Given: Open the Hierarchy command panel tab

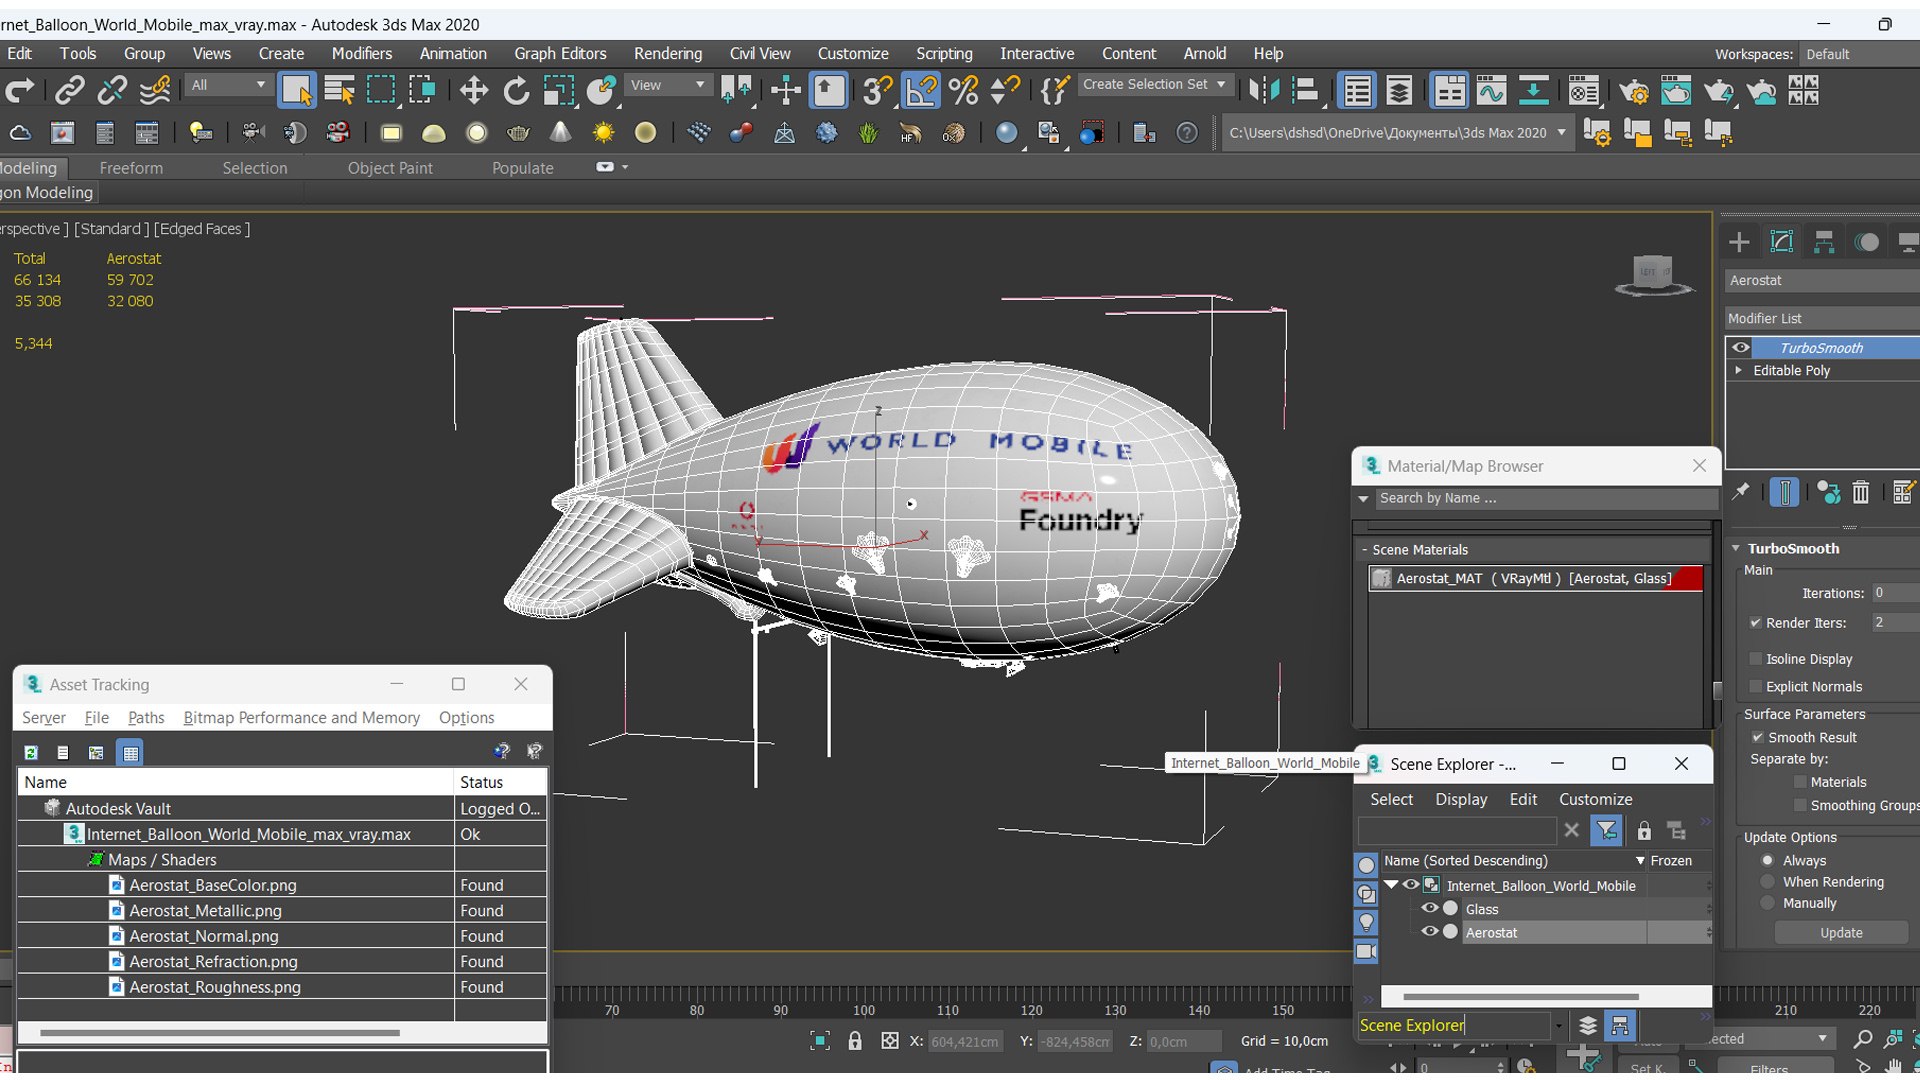Looking at the screenshot, I should 1824,242.
